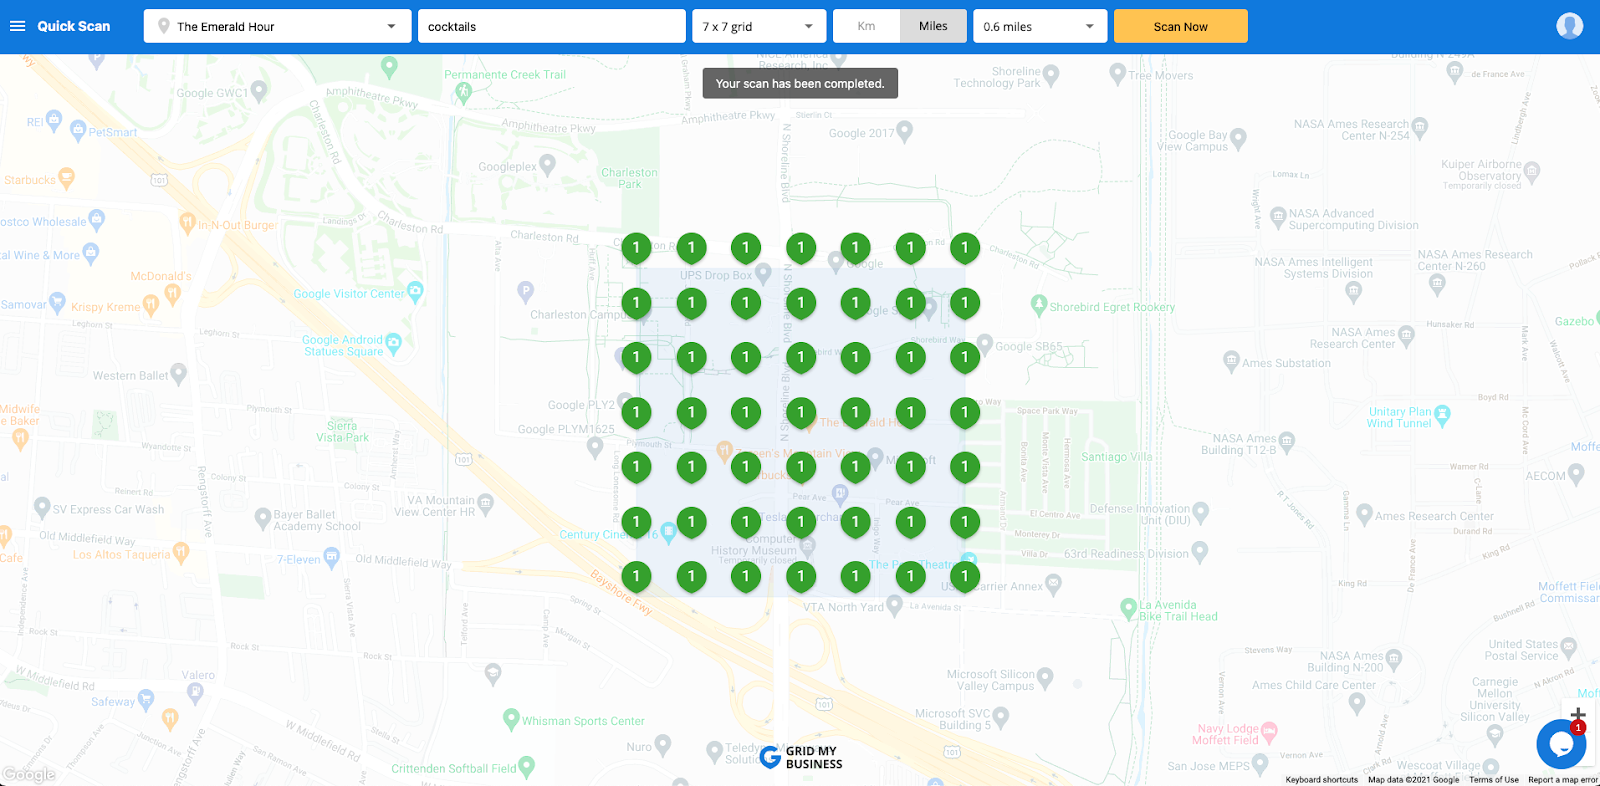Screen dimensions: 1600x786
Task: Click the Scan Now button
Action: [x=1181, y=26]
